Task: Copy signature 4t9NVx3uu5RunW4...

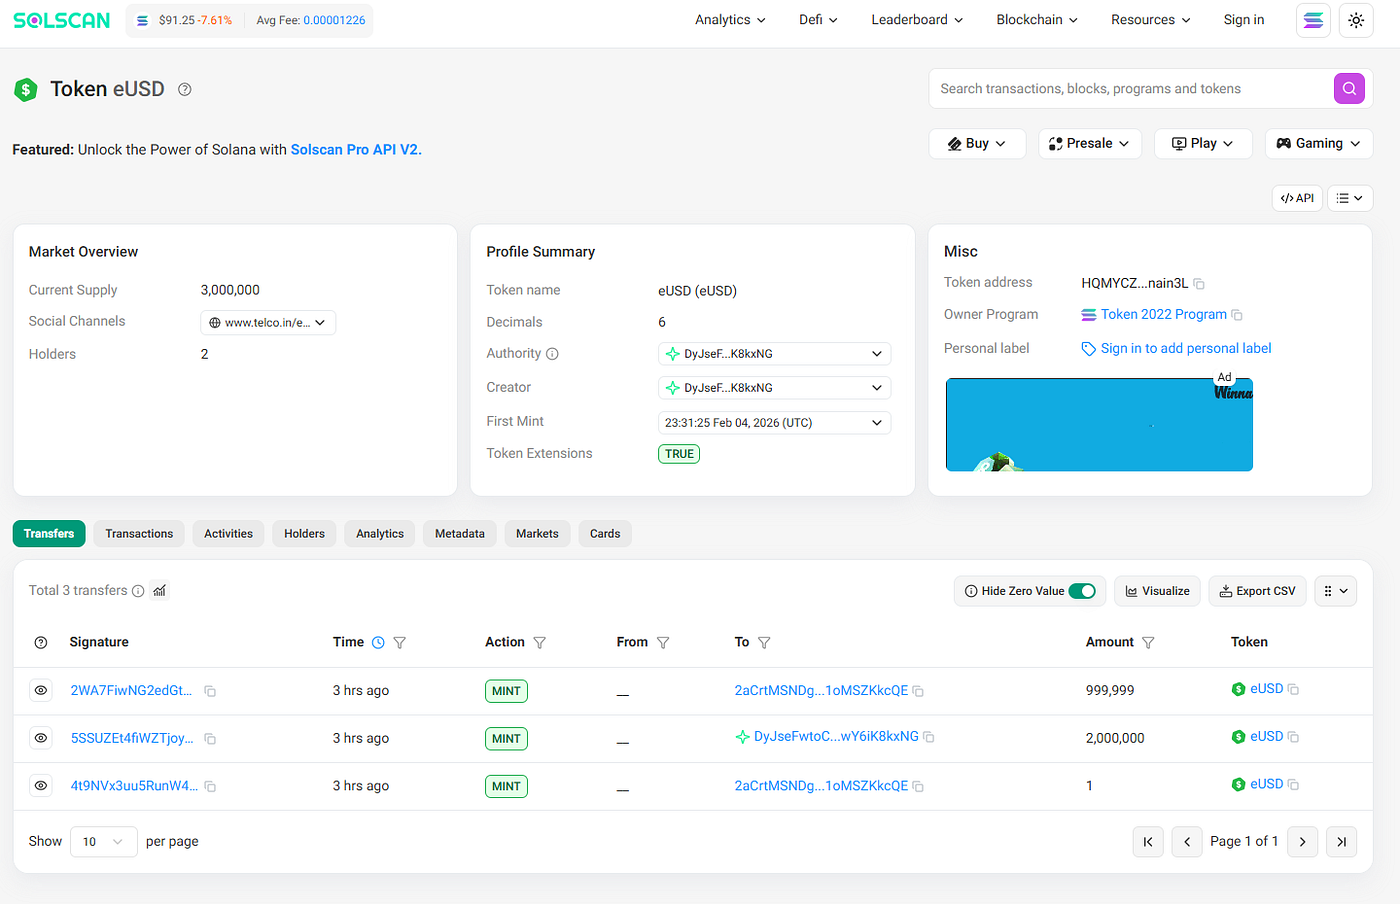Action: 210,787
